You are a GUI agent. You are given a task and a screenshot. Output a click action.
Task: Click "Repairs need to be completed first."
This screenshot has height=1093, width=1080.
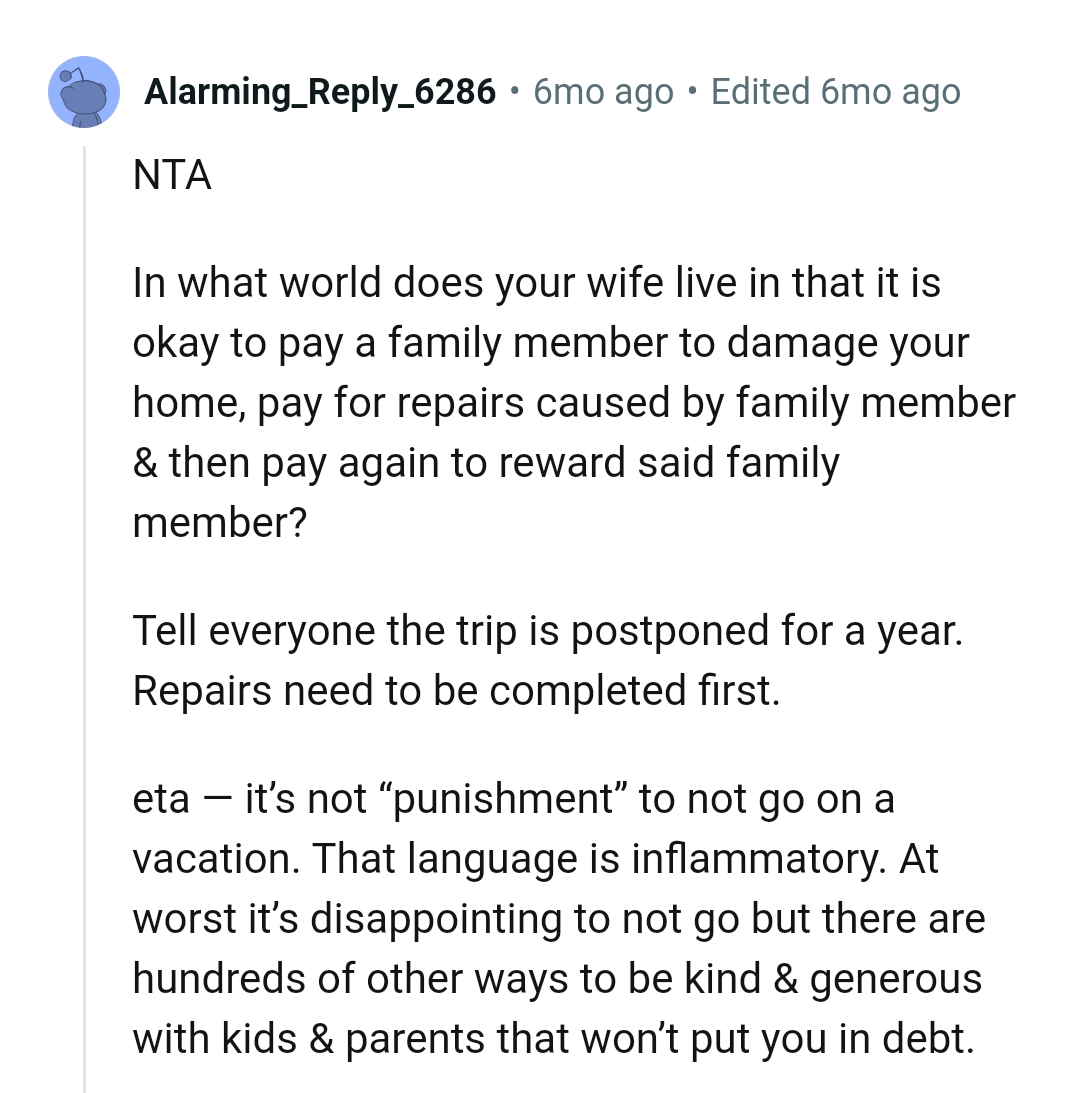(456, 690)
